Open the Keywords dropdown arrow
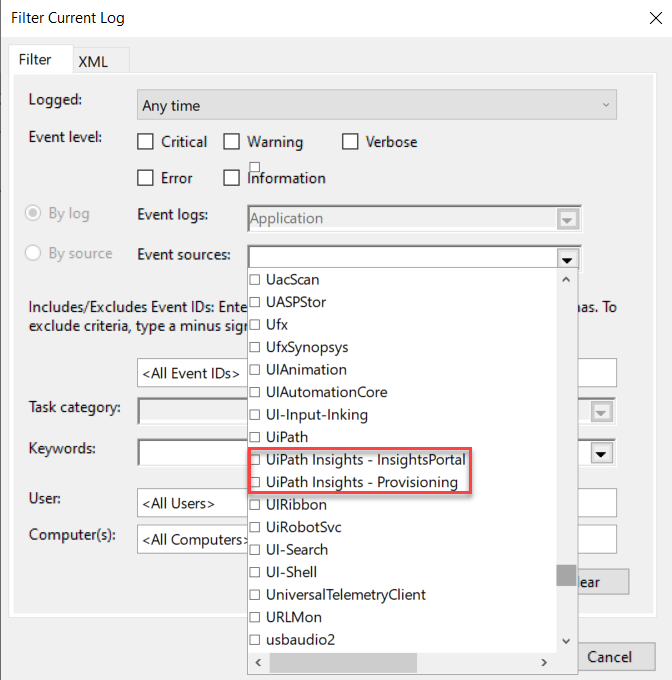The height and width of the screenshot is (680, 672). pos(601,454)
